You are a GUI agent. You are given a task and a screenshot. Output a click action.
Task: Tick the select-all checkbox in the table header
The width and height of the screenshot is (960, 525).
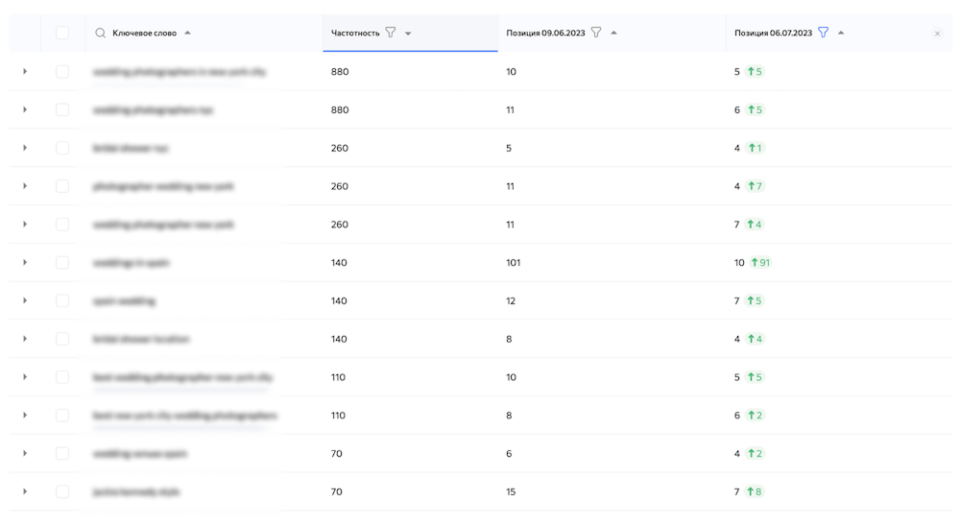tap(63, 33)
